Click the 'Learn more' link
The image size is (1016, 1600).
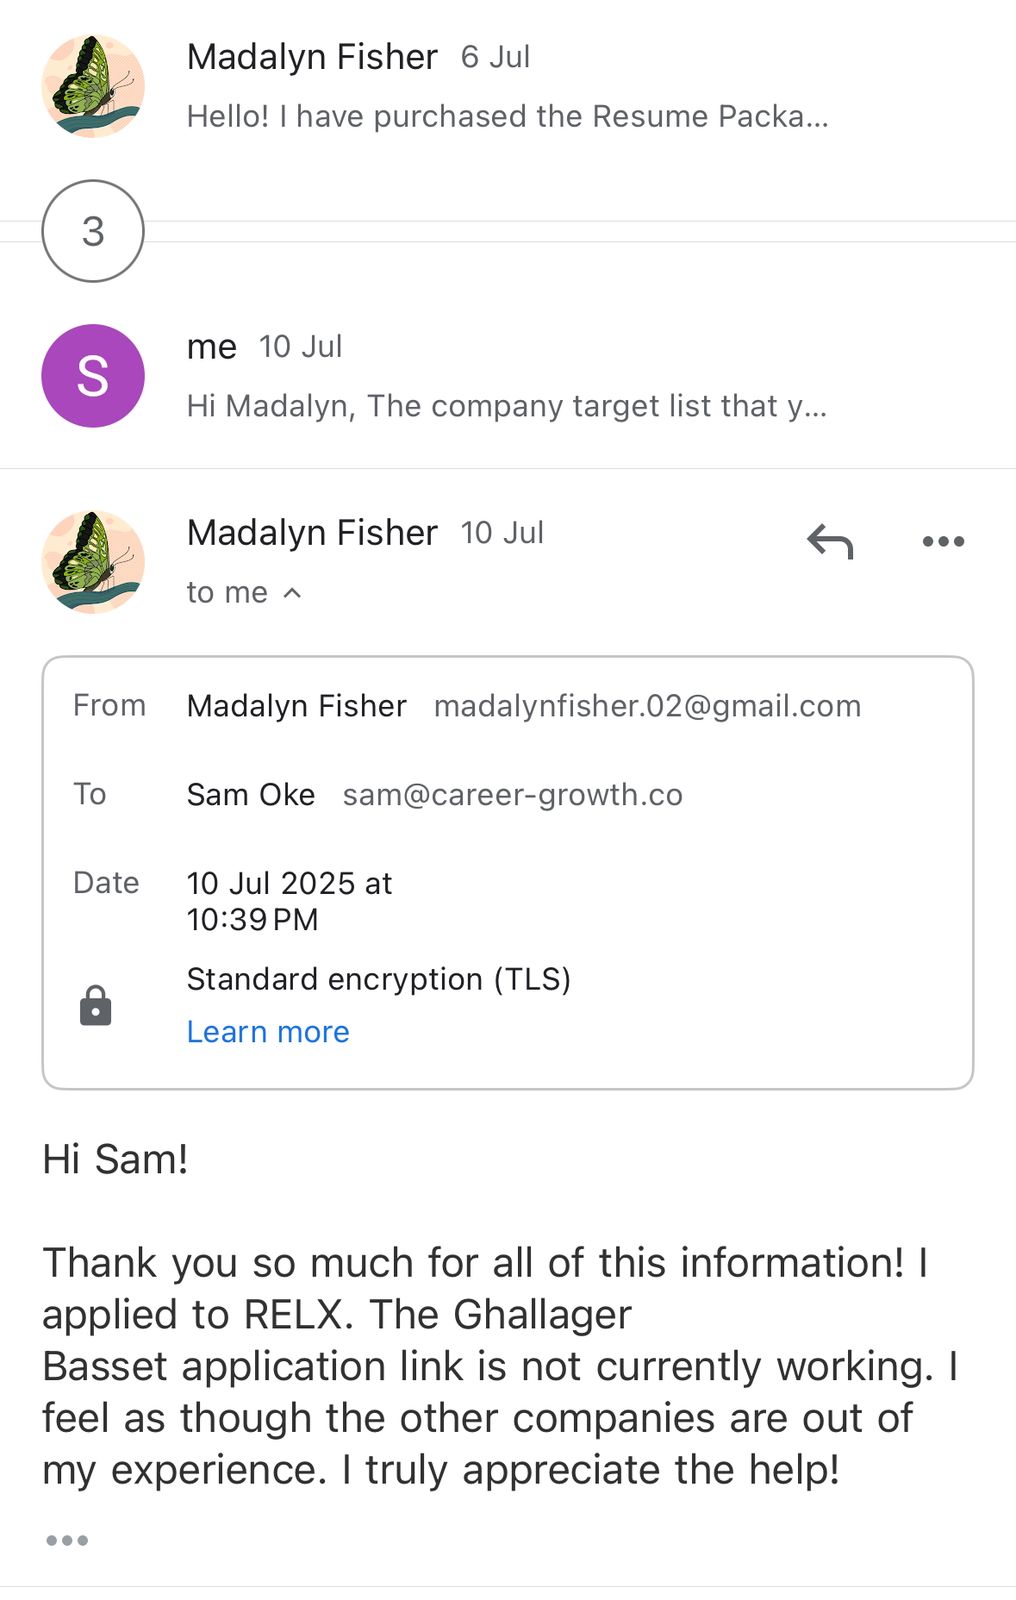[268, 1032]
